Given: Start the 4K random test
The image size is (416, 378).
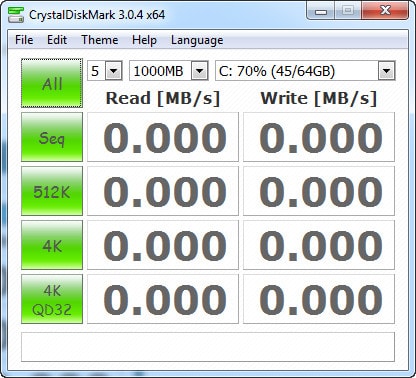Looking at the screenshot, I should point(52,245).
